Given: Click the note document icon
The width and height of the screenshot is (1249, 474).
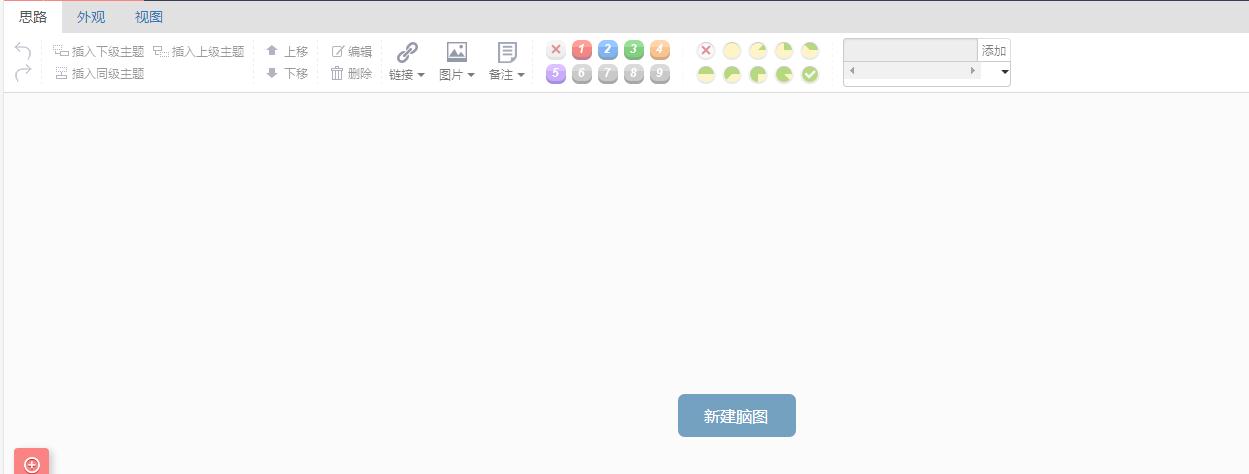Looking at the screenshot, I should (507, 52).
